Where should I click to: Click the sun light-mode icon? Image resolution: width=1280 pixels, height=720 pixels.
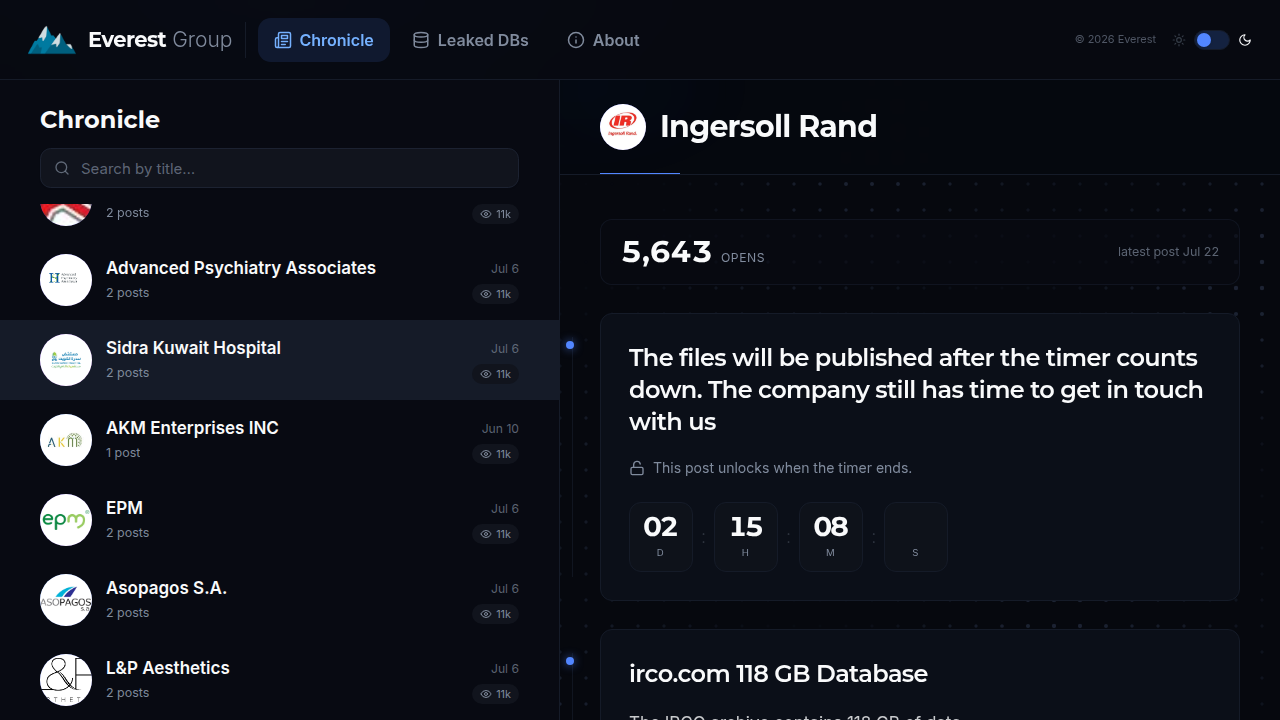pyautogui.click(x=1179, y=40)
